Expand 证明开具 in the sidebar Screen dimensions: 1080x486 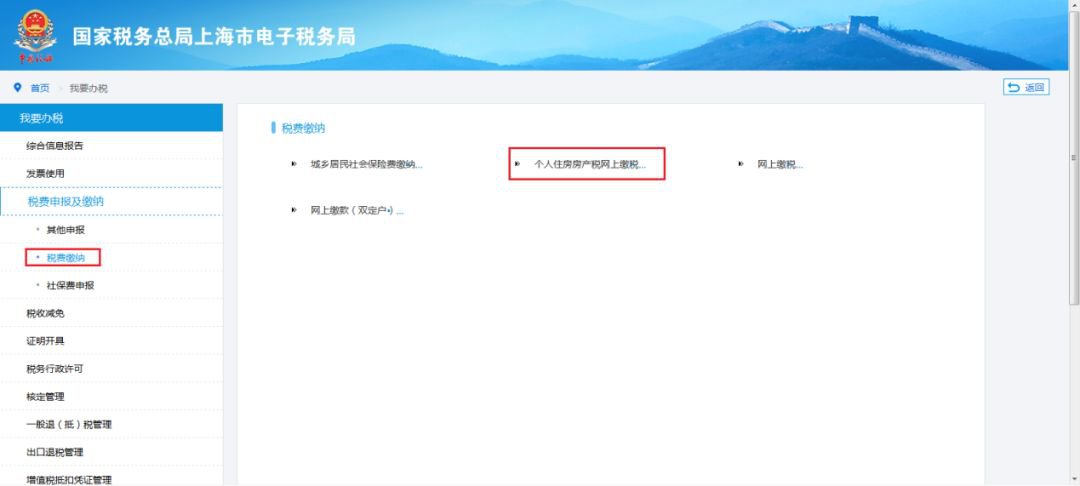coord(45,341)
